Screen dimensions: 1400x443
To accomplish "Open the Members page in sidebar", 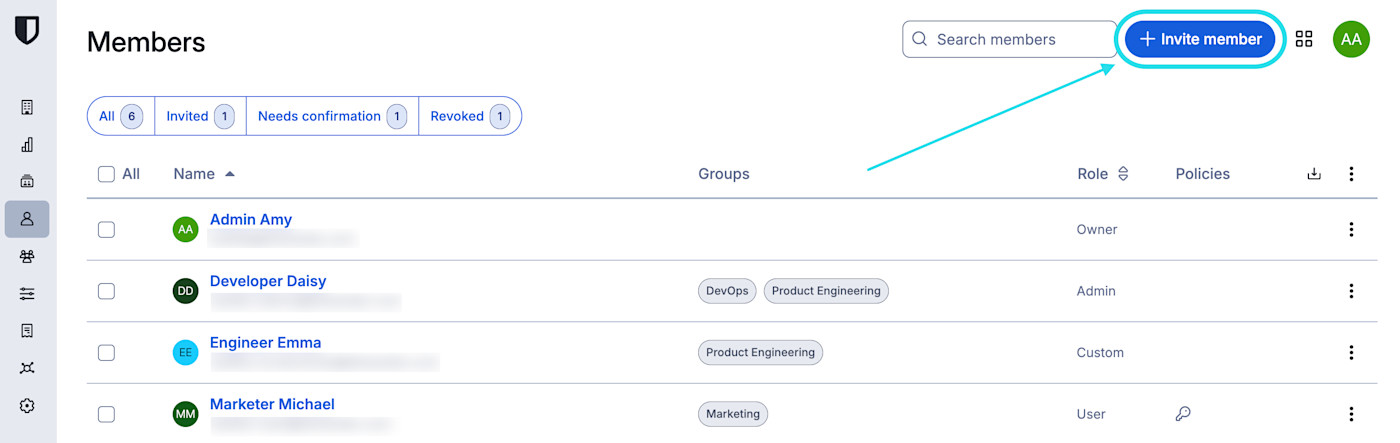I will coord(27,218).
